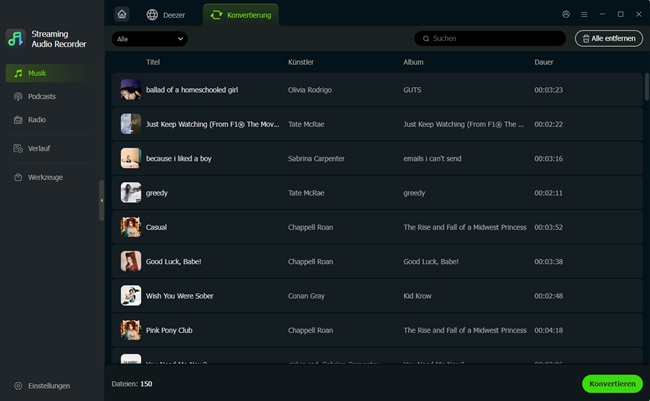This screenshot has width=650, height=401.
Task: Click the Dateien: 150 file count
Action: coord(132,384)
